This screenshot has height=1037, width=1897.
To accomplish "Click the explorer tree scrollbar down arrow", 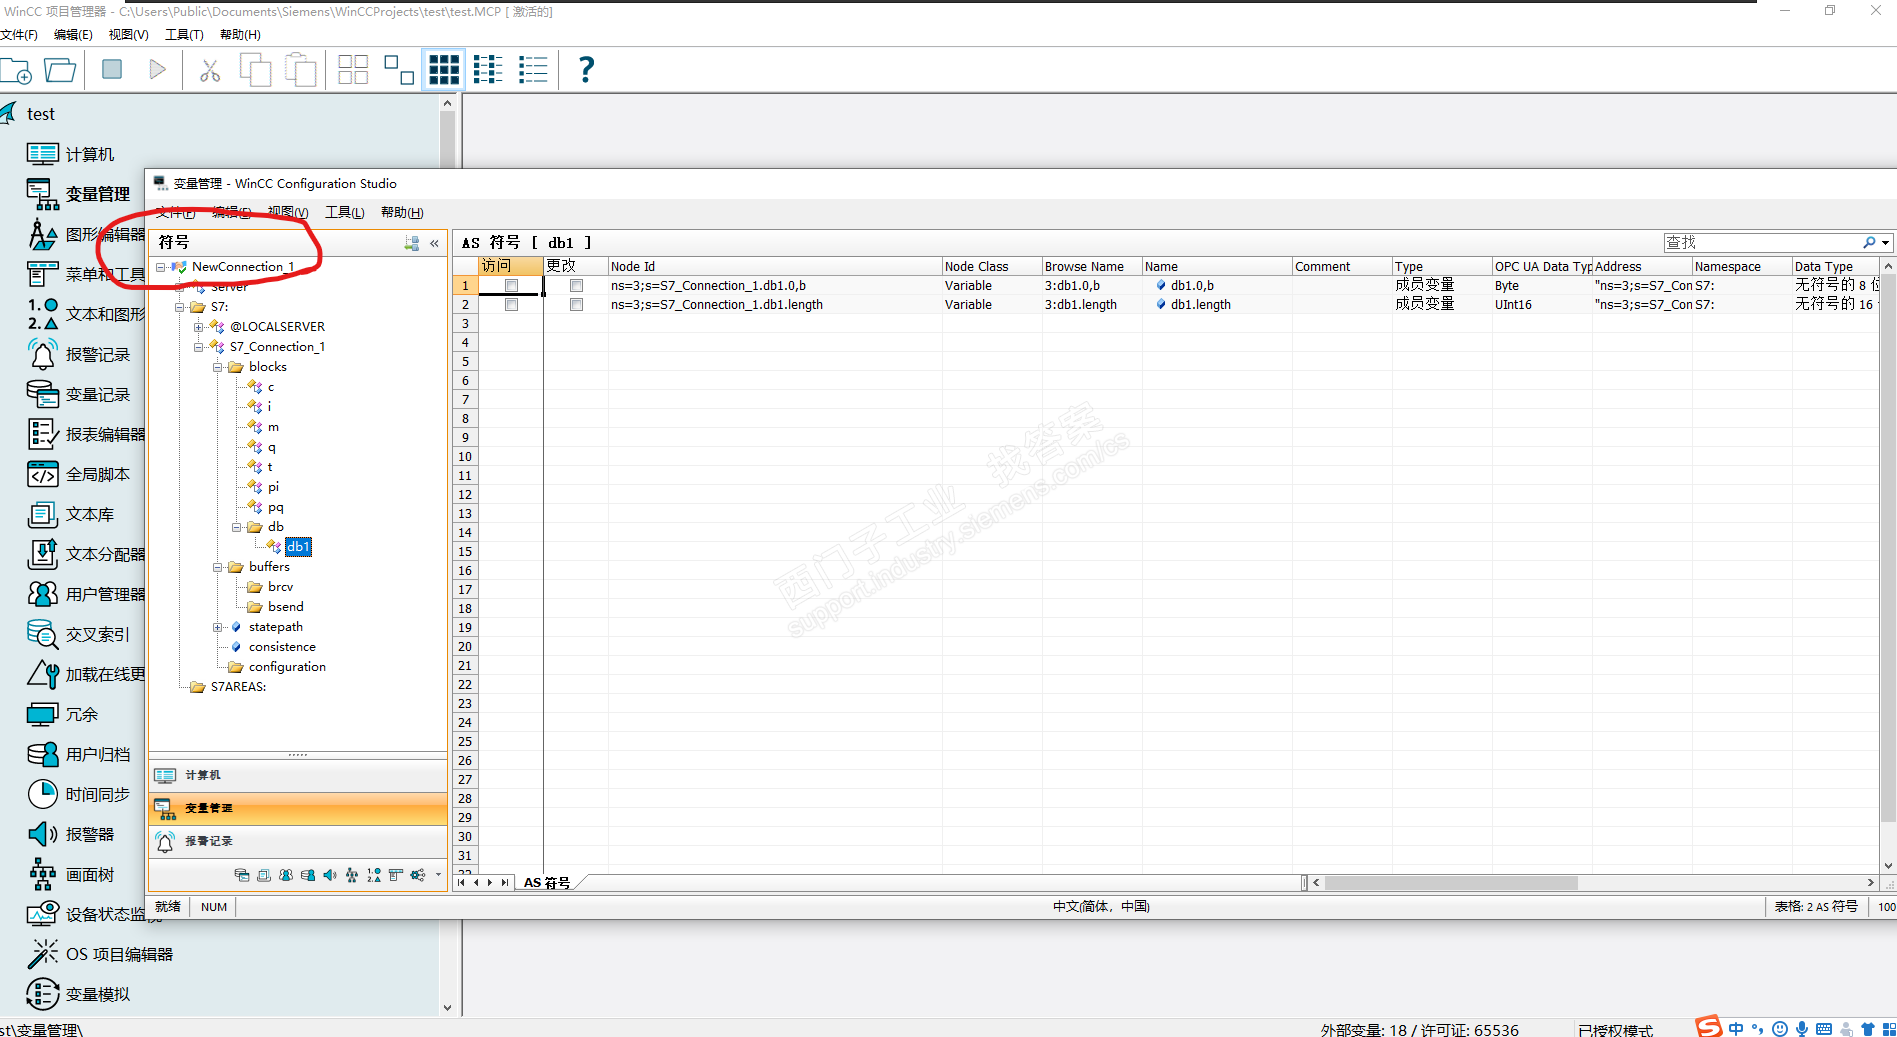I will (x=447, y=1008).
